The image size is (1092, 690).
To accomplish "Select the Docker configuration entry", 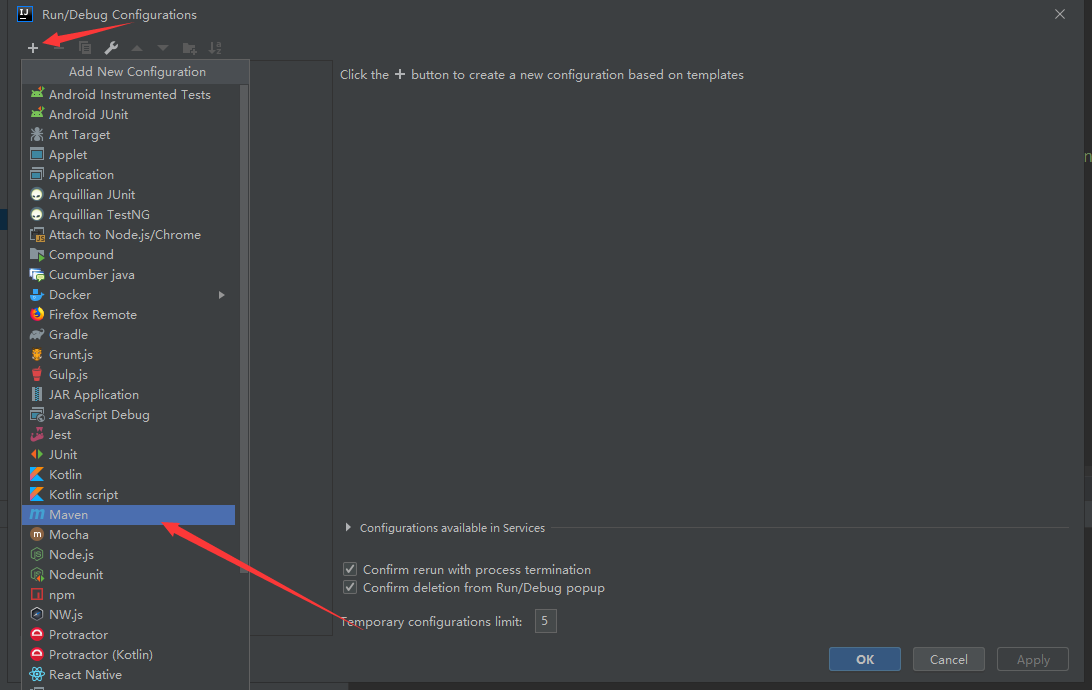I will point(129,295).
